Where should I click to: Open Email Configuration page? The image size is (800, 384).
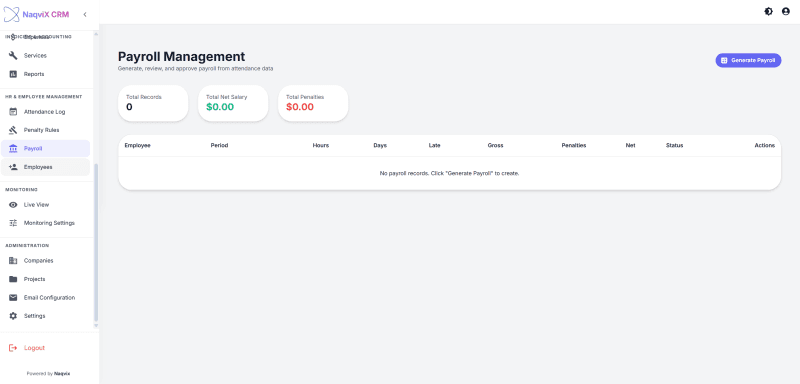pos(45,297)
